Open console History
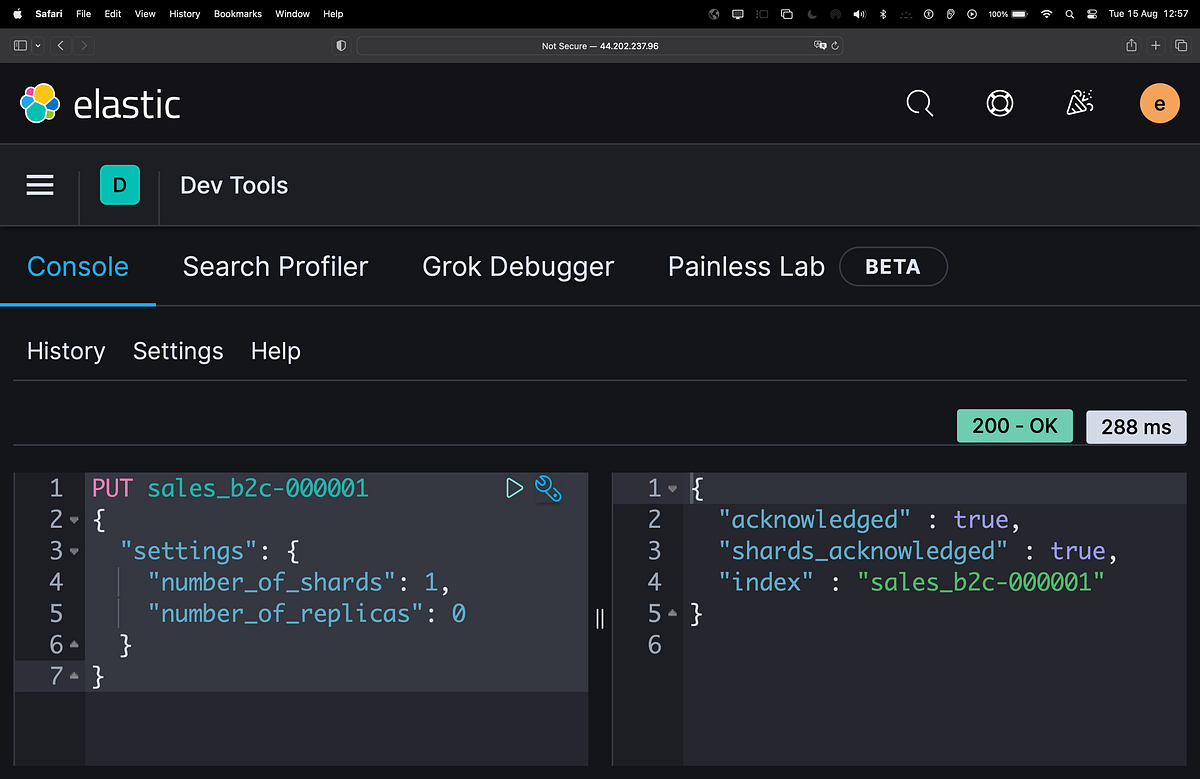The width and height of the screenshot is (1200, 779). [x=66, y=351]
